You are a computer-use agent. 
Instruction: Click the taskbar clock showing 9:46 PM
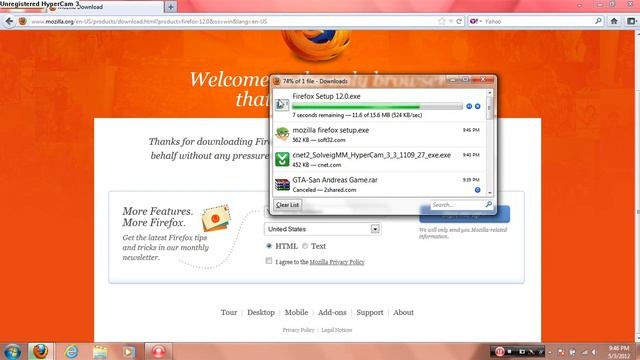[x=619, y=352]
